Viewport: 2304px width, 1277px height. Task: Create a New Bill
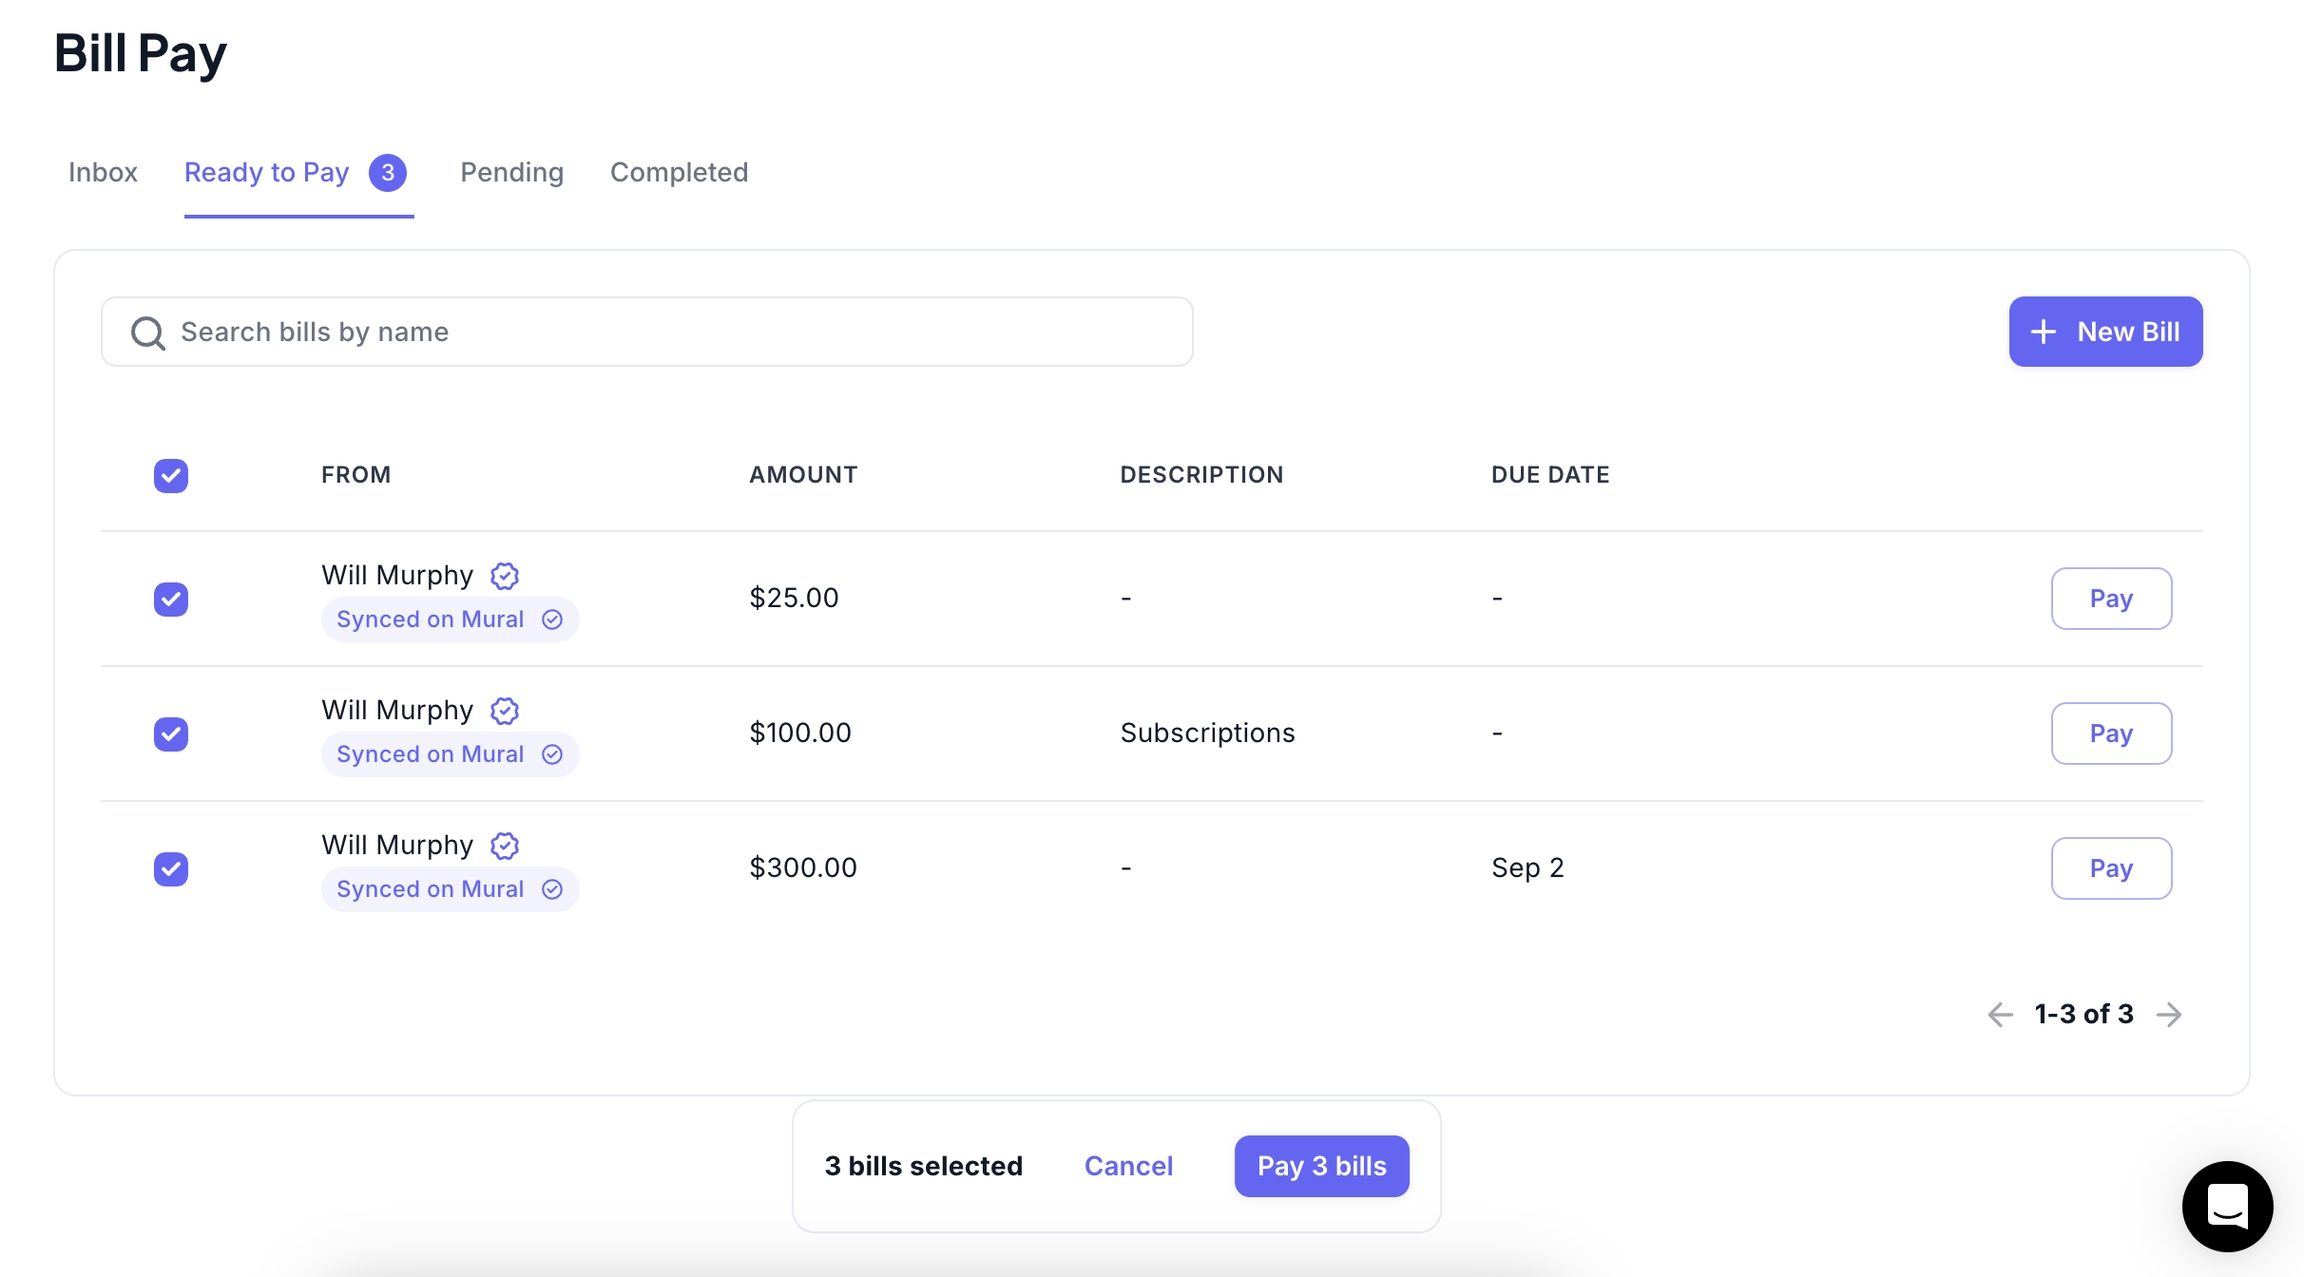click(x=2105, y=331)
